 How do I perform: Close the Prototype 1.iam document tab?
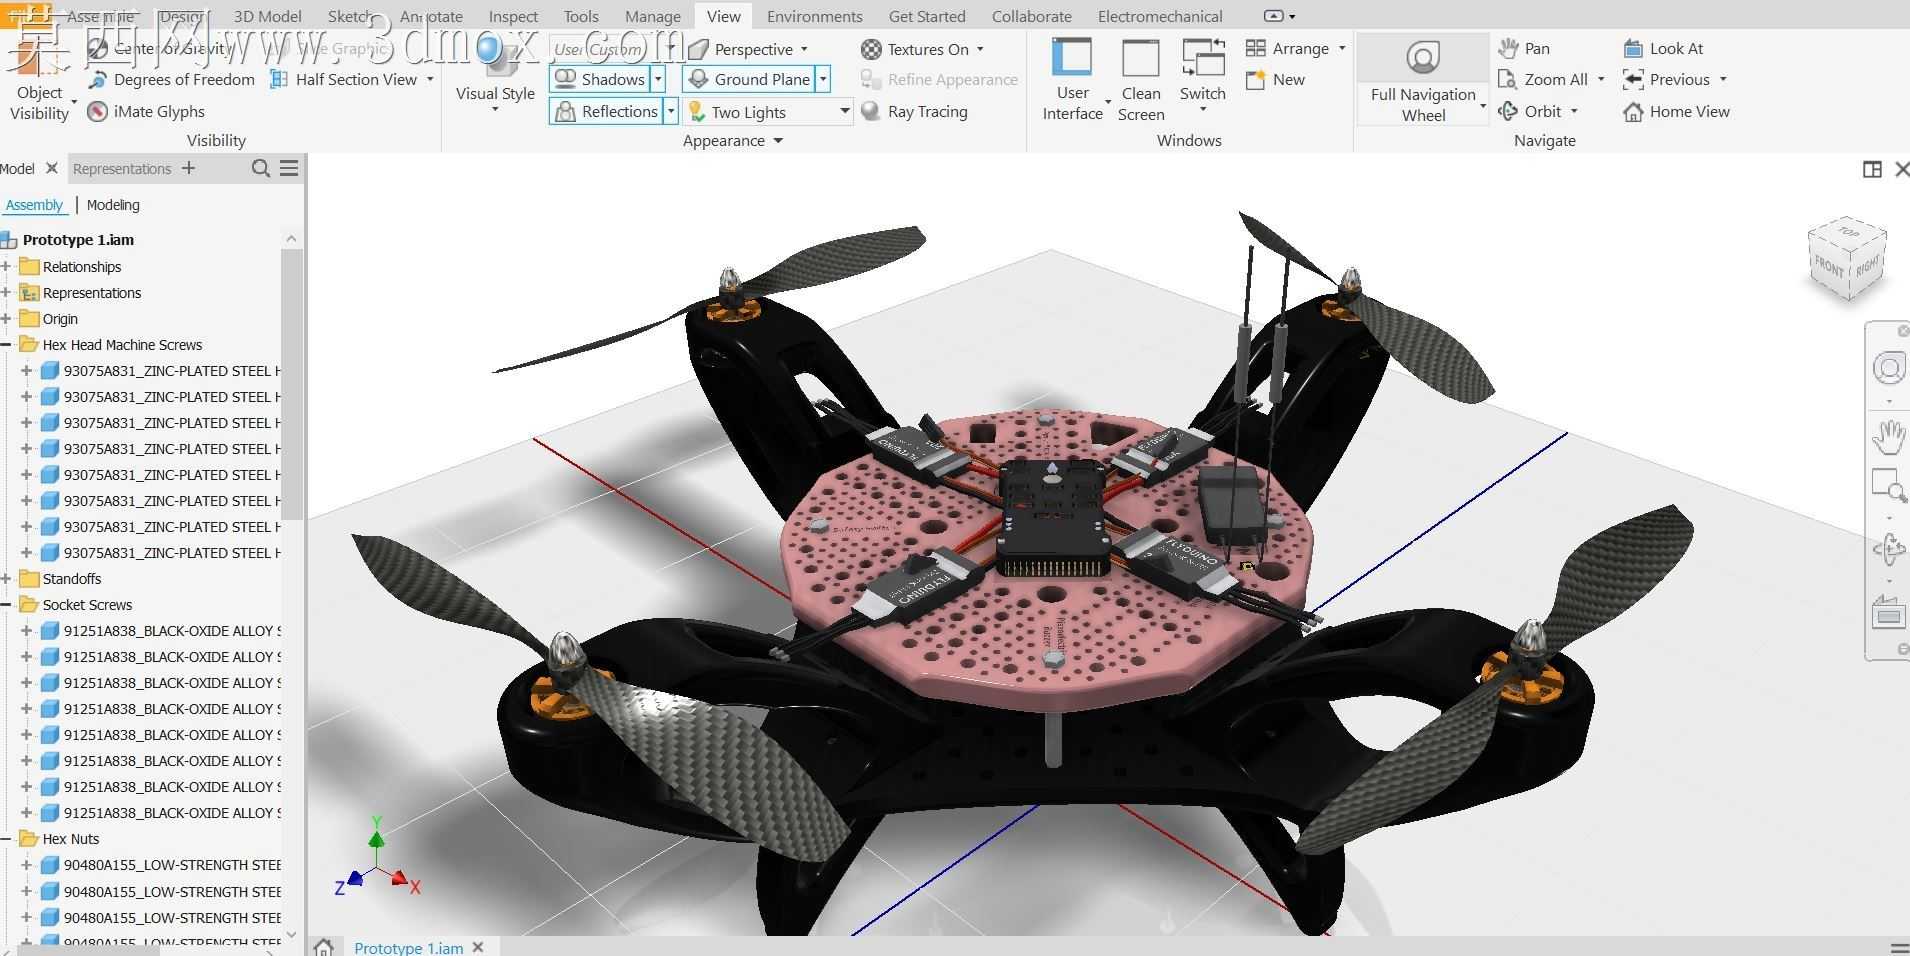(478, 947)
